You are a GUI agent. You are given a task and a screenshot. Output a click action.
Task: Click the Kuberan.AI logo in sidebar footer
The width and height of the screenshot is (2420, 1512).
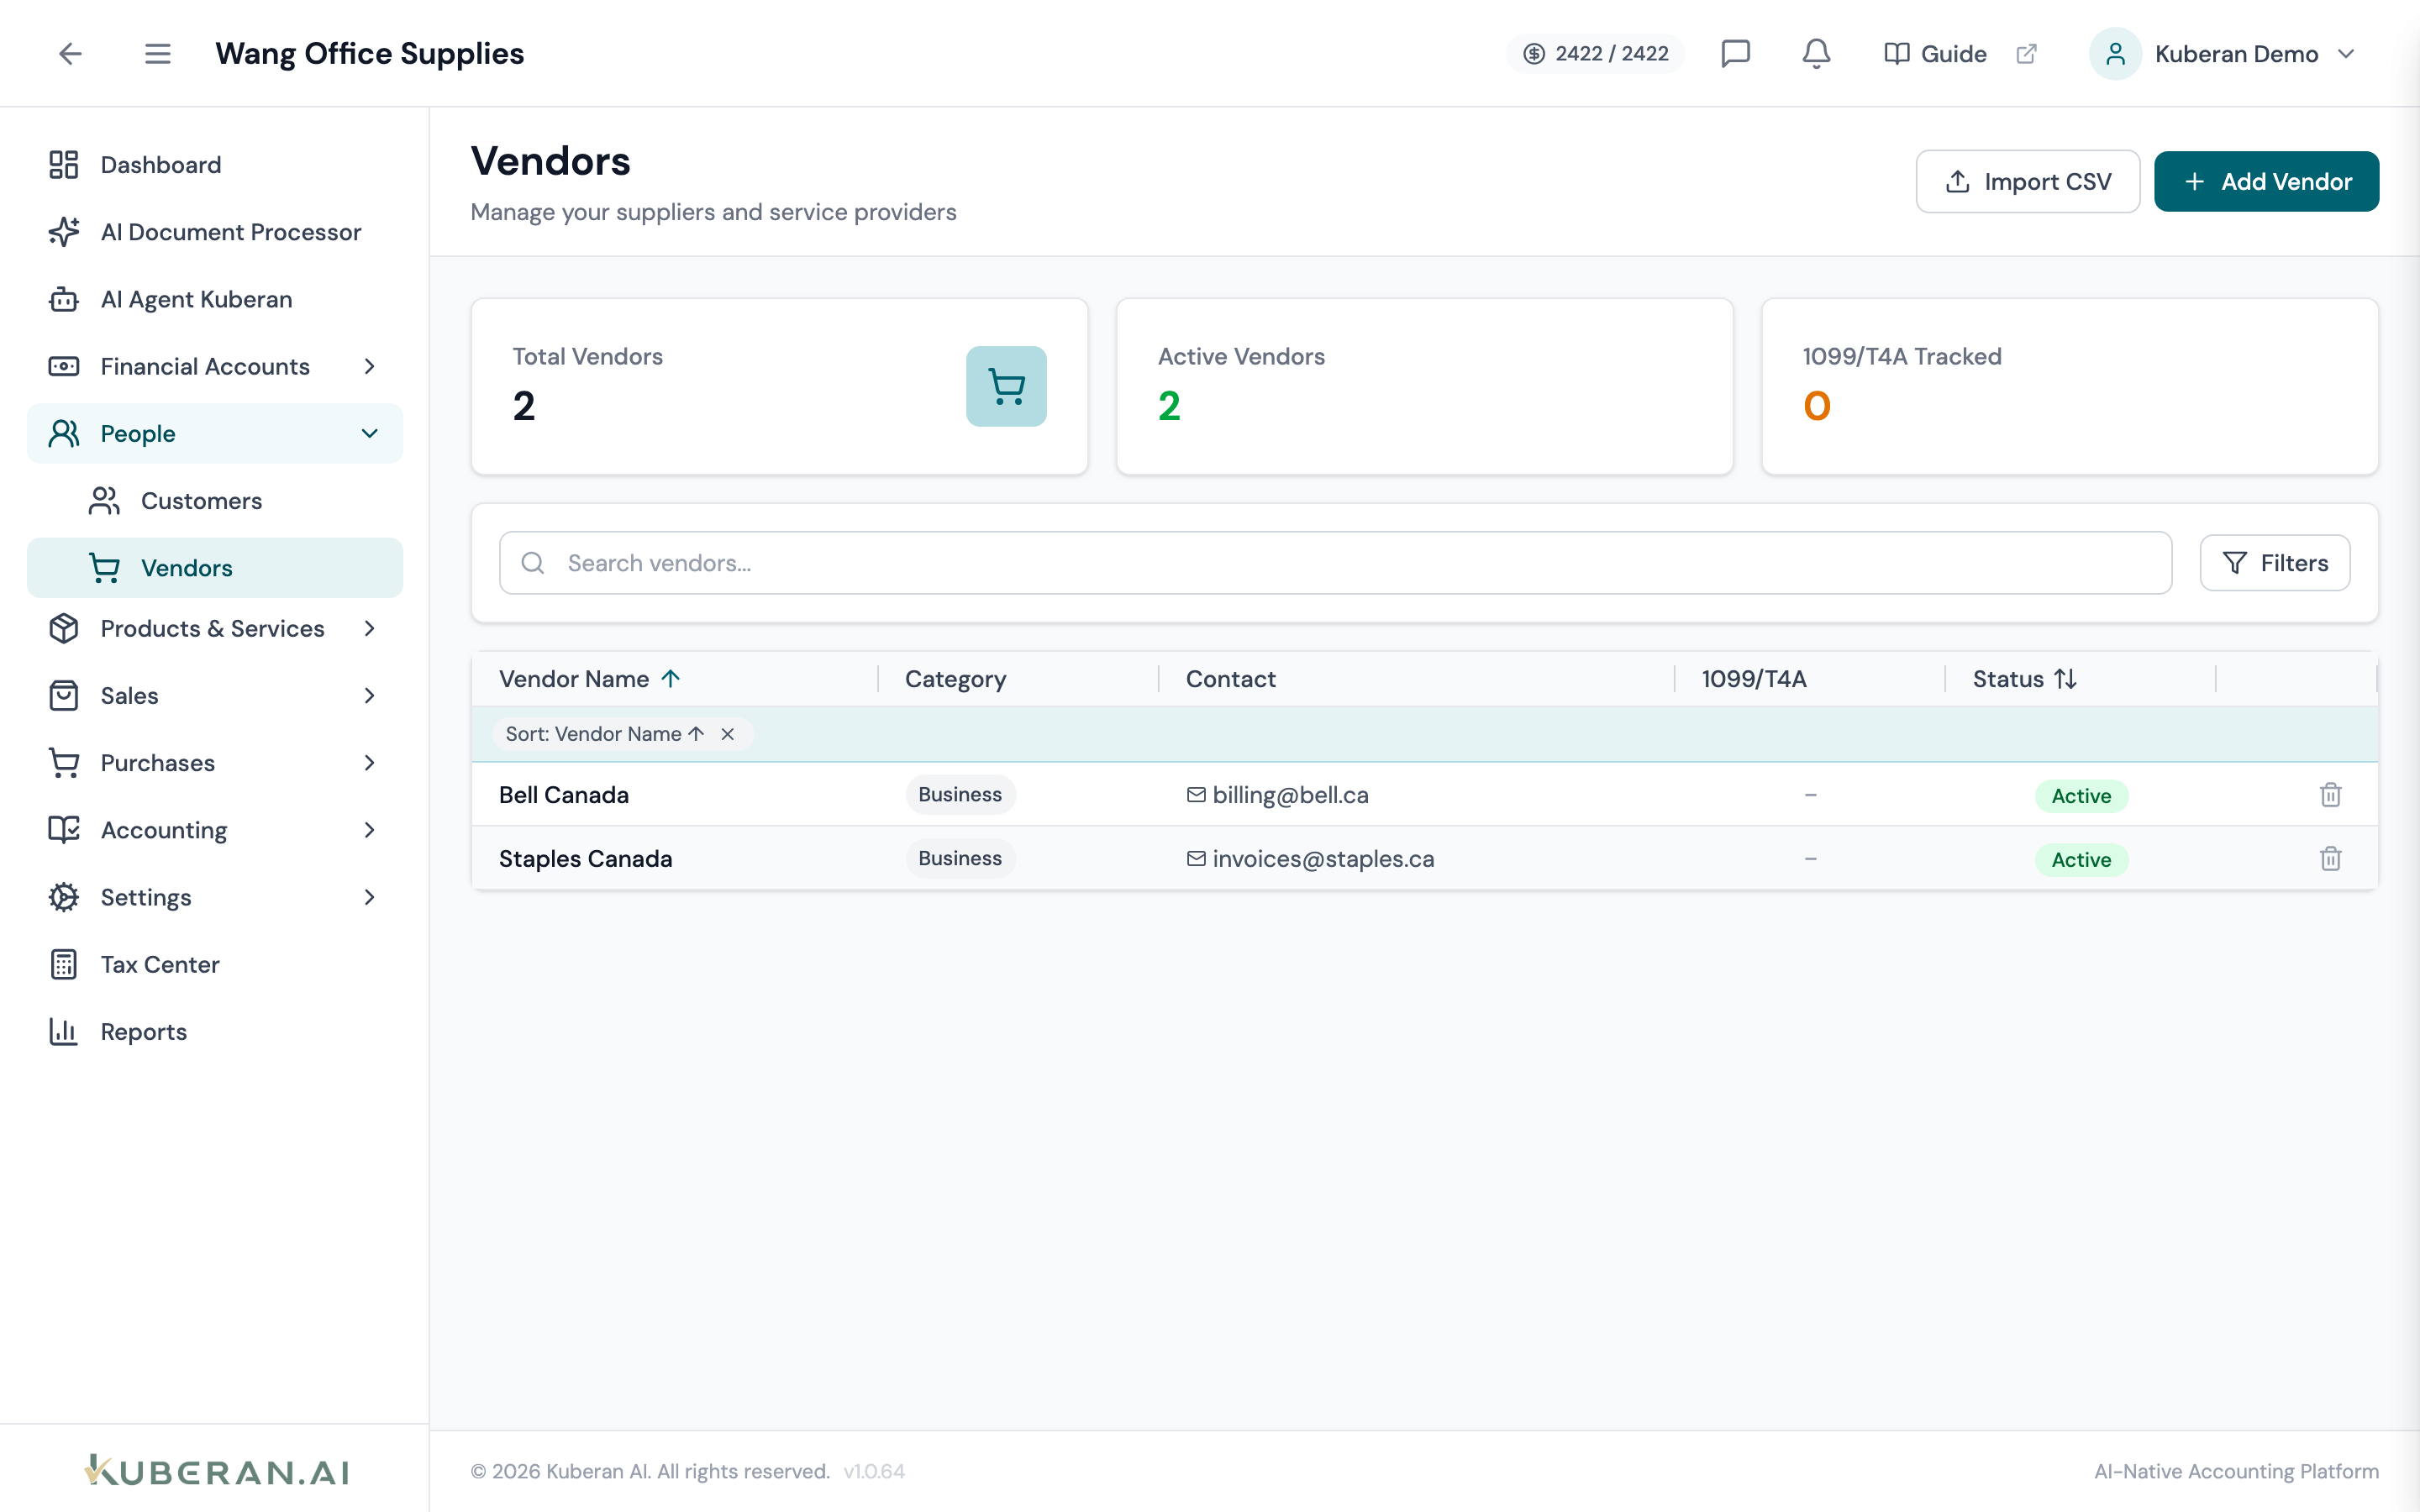[216, 1471]
